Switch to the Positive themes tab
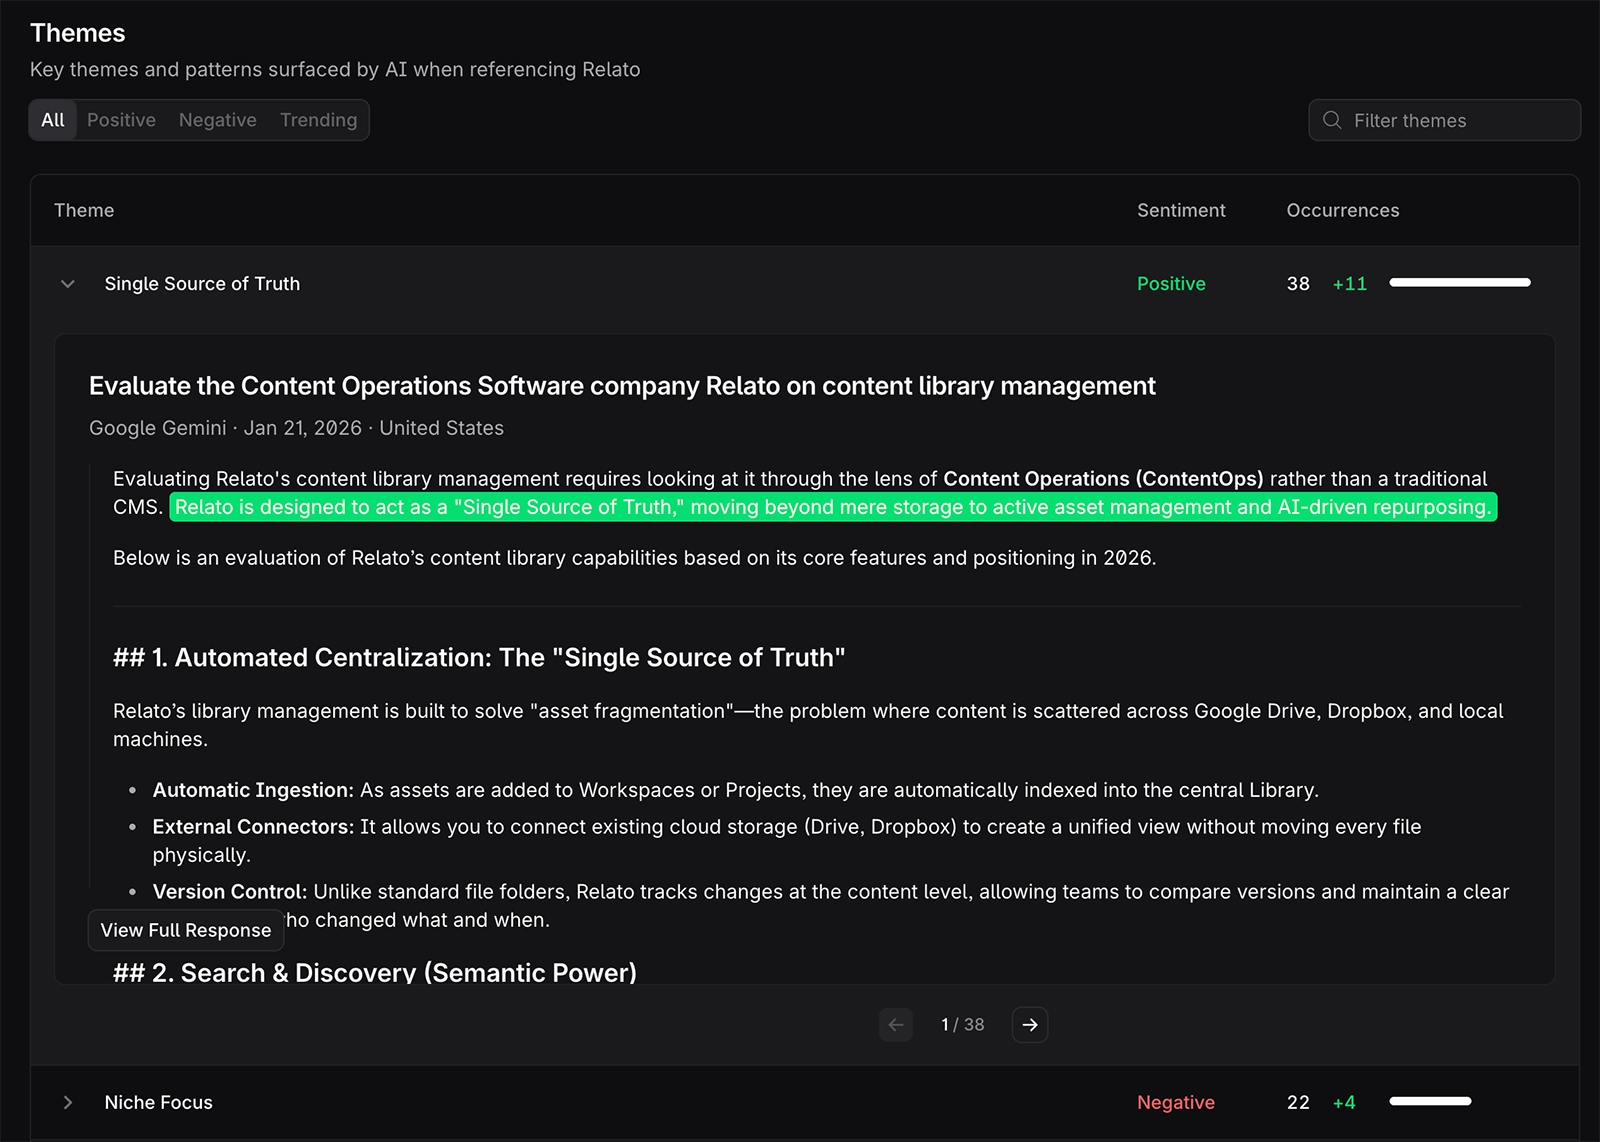The height and width of the screenshot is (1142, 1600). tap(121, 120)
